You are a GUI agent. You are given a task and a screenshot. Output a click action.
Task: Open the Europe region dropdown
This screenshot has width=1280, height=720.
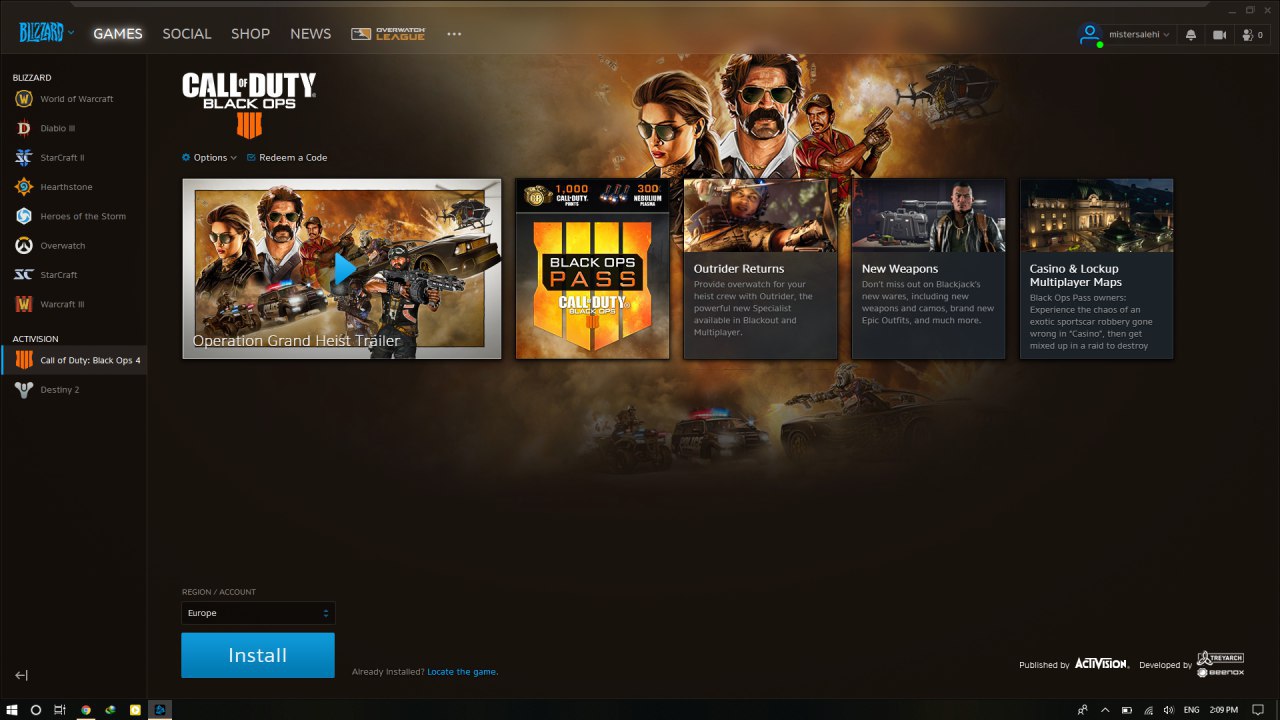[258, 613]
